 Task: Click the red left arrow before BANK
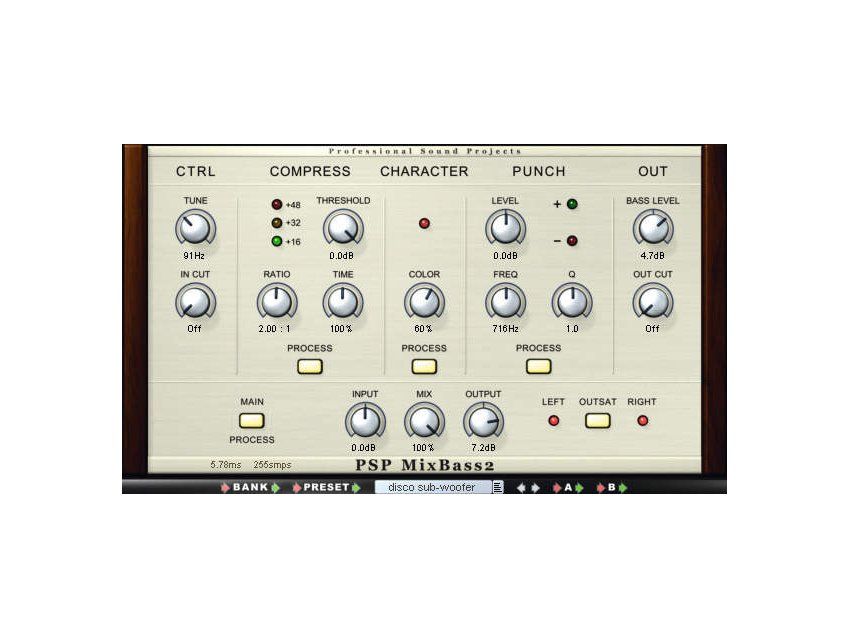(226, 487)
